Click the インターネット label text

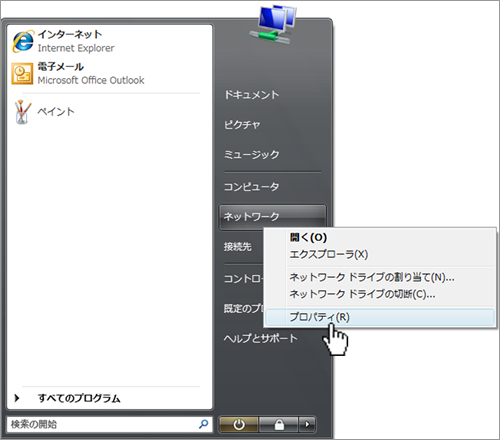70,34
